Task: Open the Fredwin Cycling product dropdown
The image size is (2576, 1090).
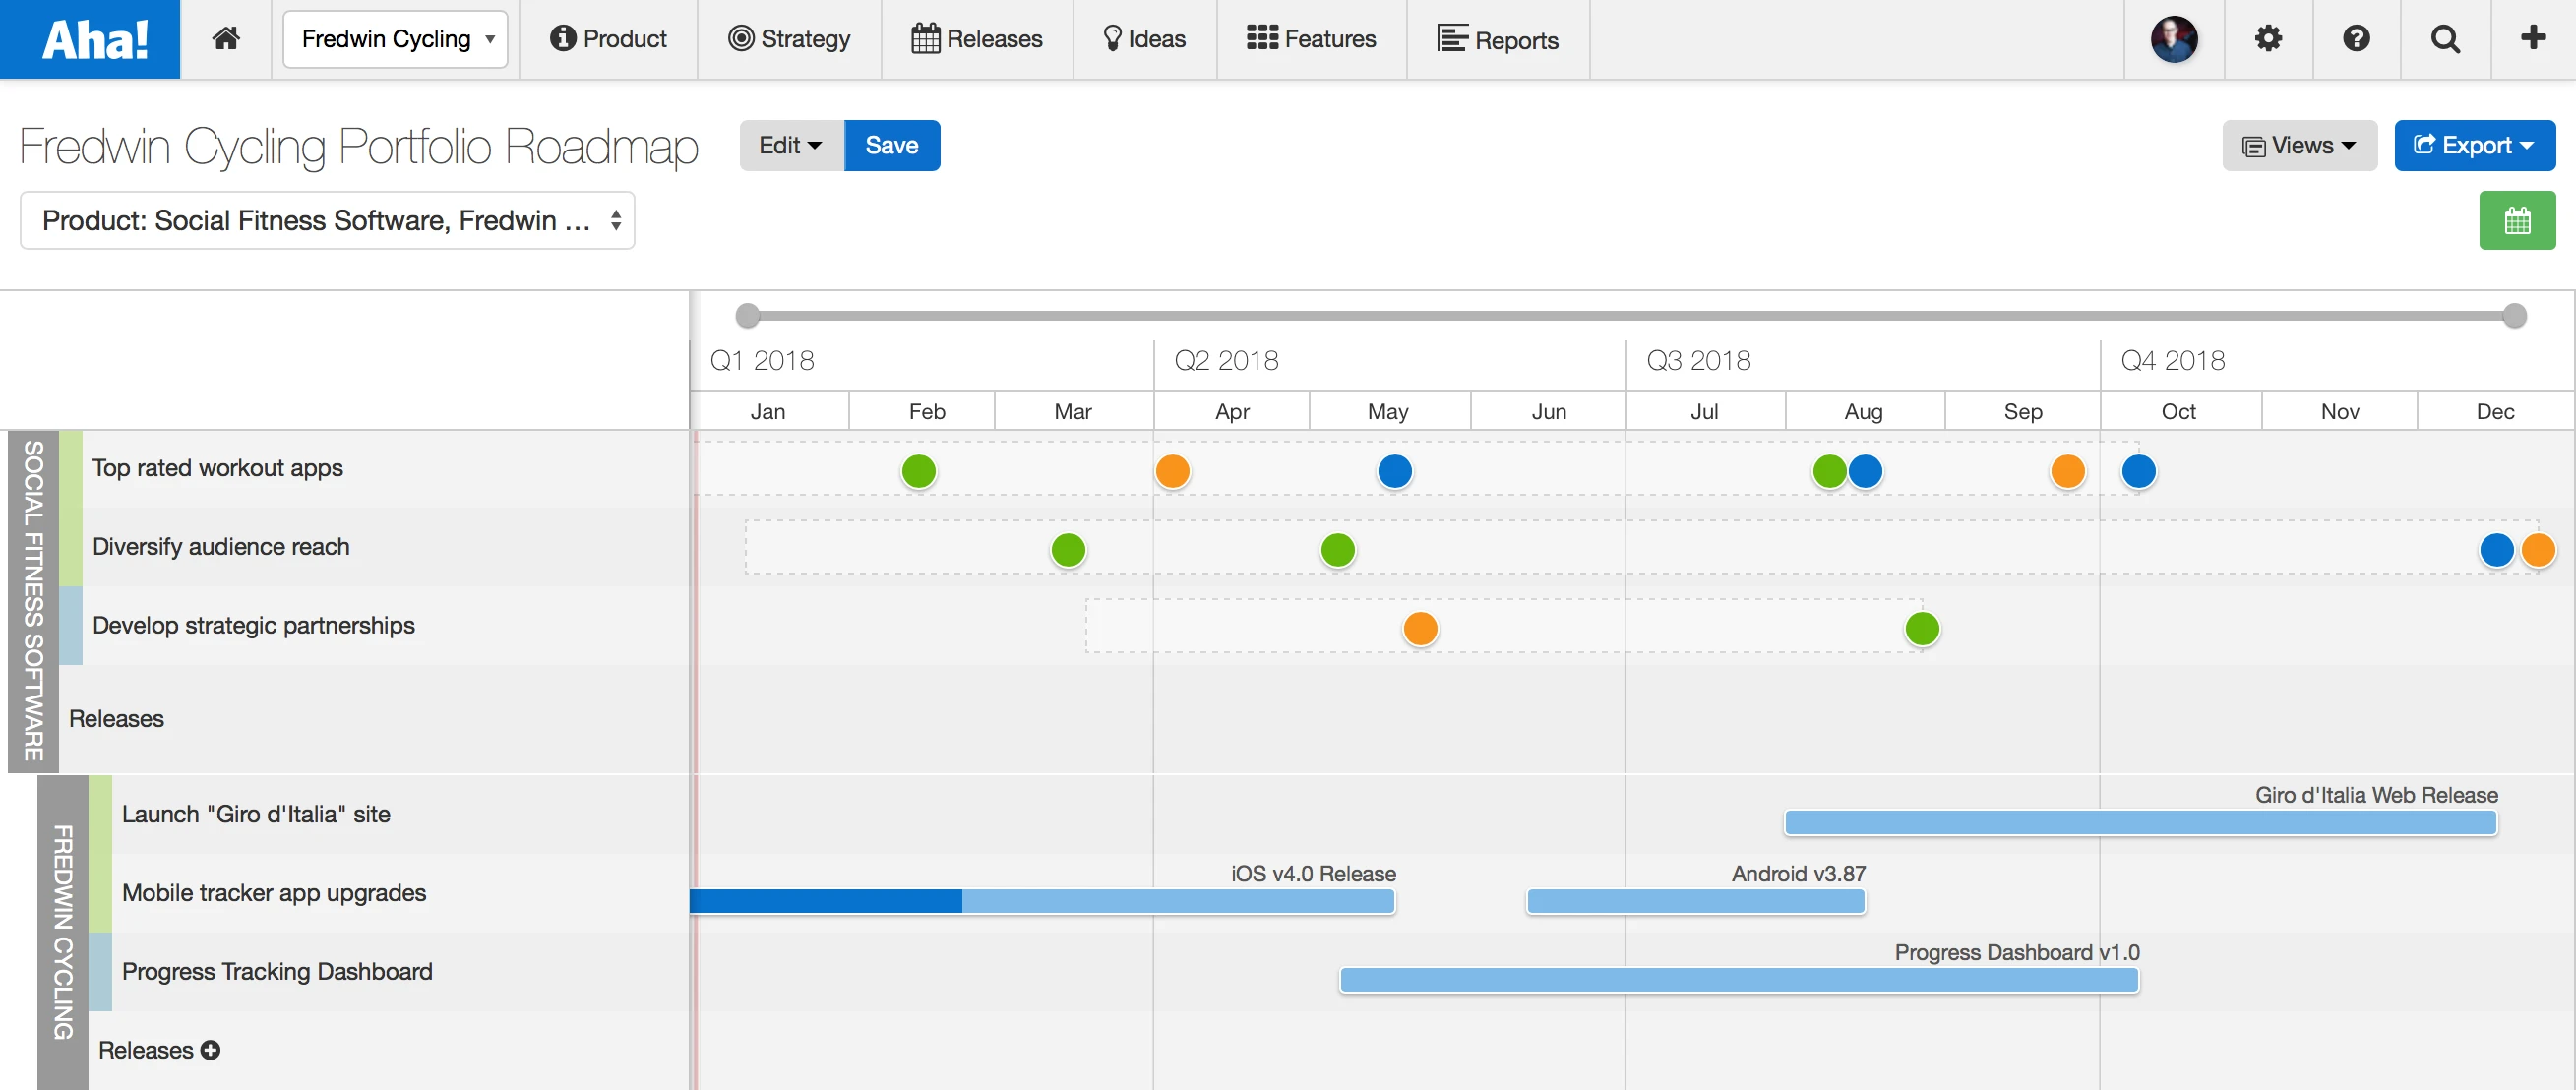Action: [395, 39]
